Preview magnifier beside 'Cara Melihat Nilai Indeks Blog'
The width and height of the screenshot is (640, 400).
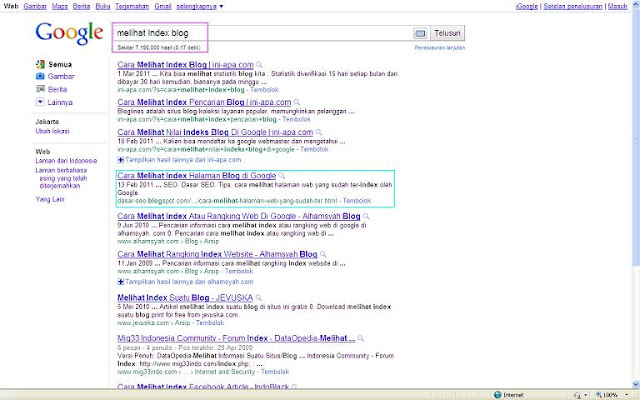pyautogui.click(x=318, y=132)
